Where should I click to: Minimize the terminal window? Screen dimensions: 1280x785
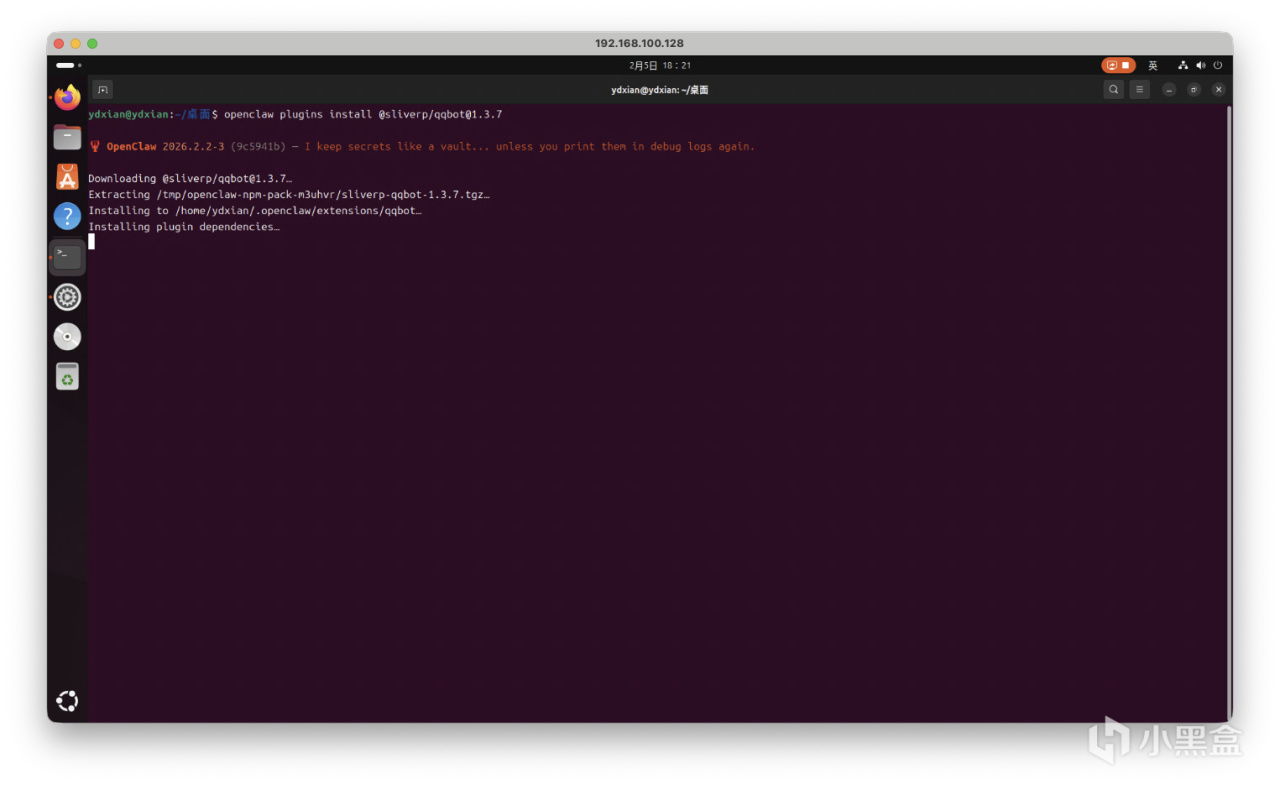(x=1168, y=90)
